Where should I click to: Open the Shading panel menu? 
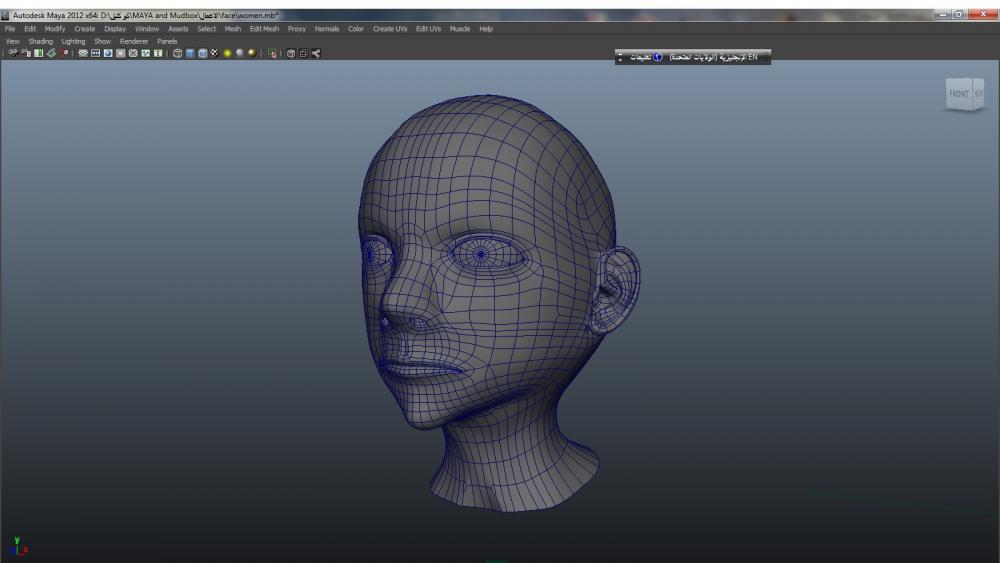tap(40, 41)
